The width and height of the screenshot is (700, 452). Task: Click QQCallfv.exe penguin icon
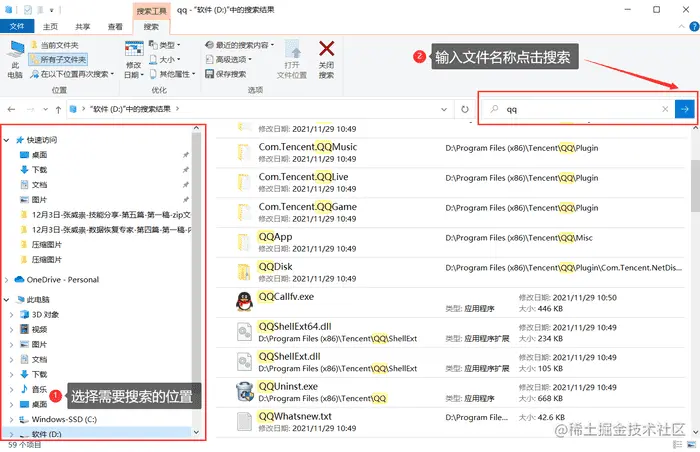[244, 302]
